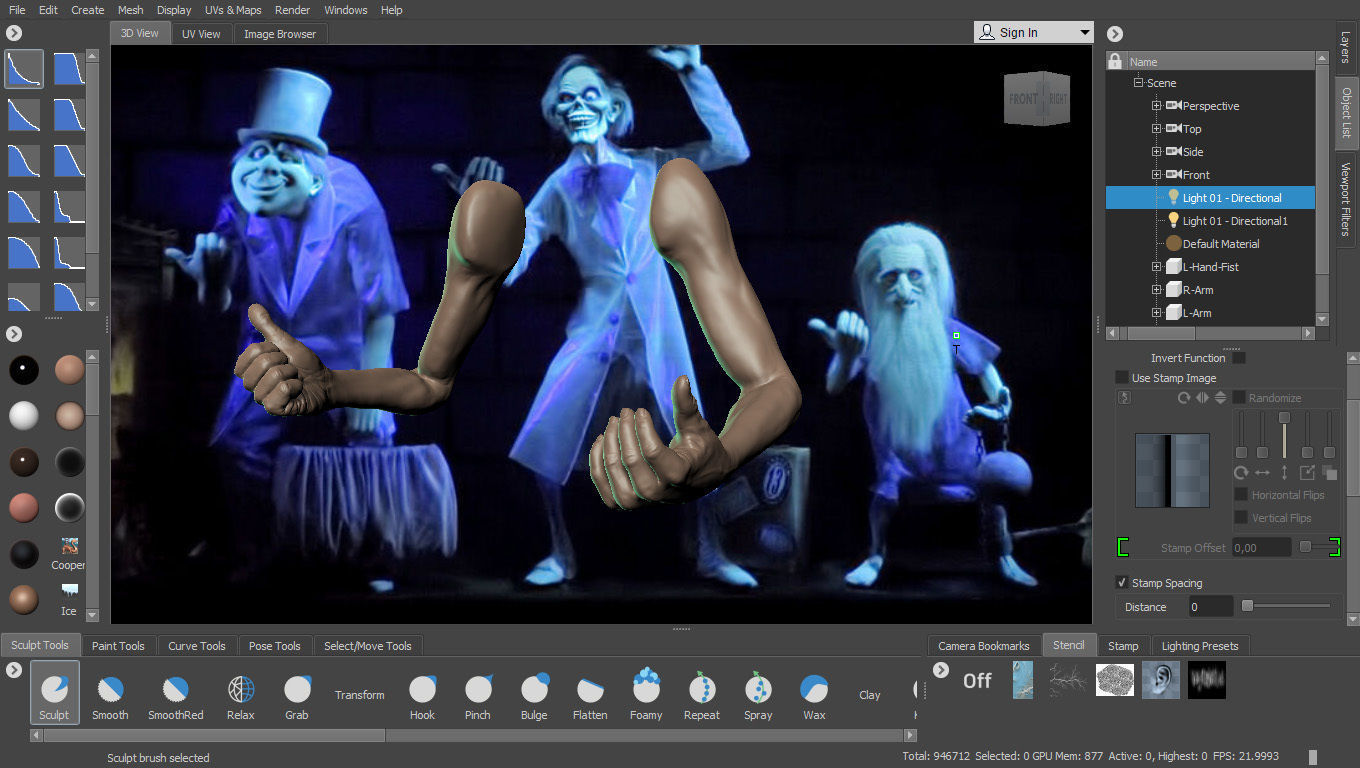
Task: Open the Lighting Presets tab
Action: pyautogui.click(x=1200, y=646)
